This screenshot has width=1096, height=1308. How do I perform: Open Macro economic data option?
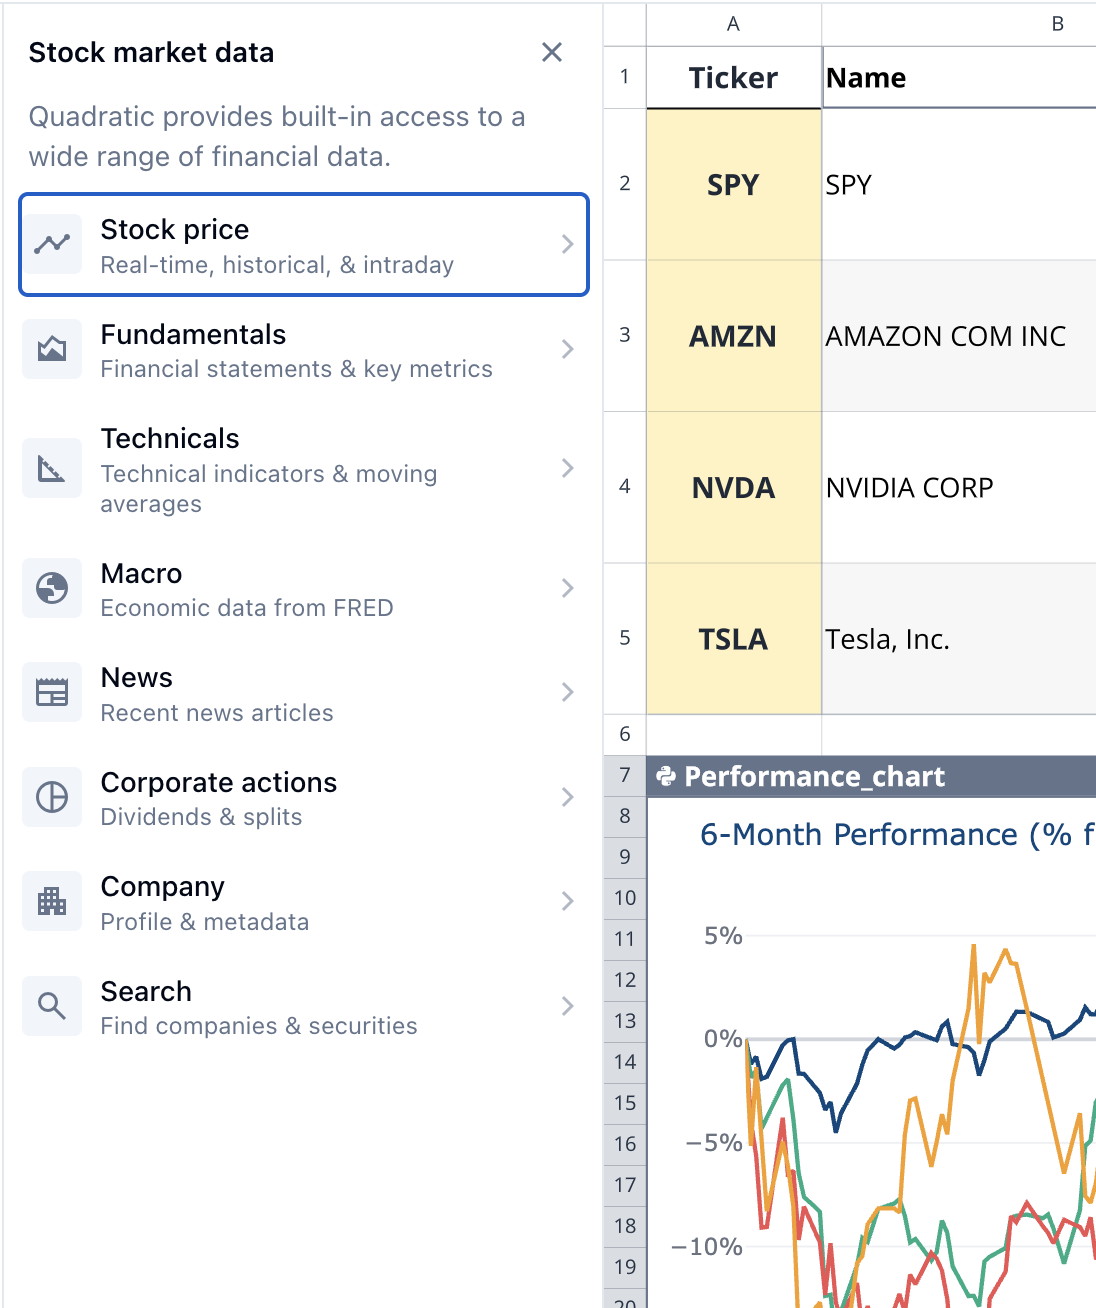(304, 589)
